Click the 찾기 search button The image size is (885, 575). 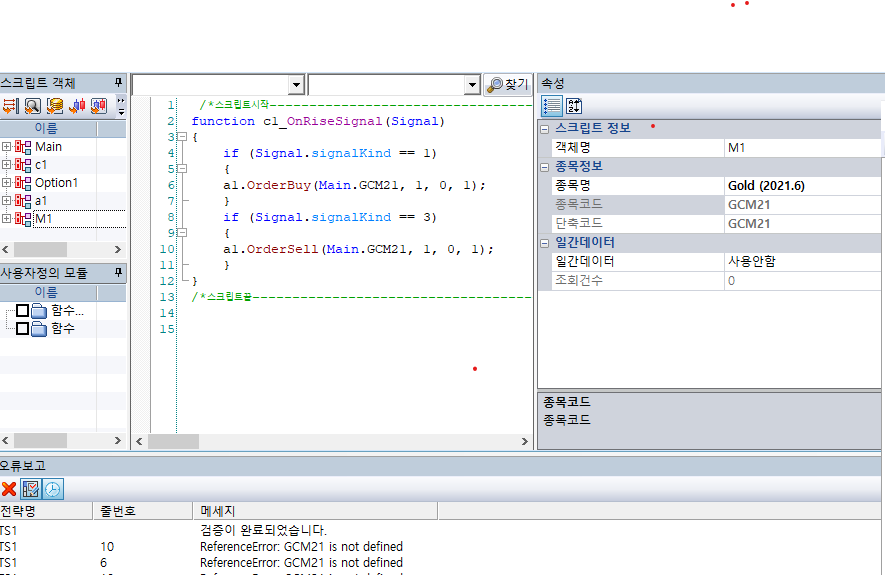click(507, 85)
